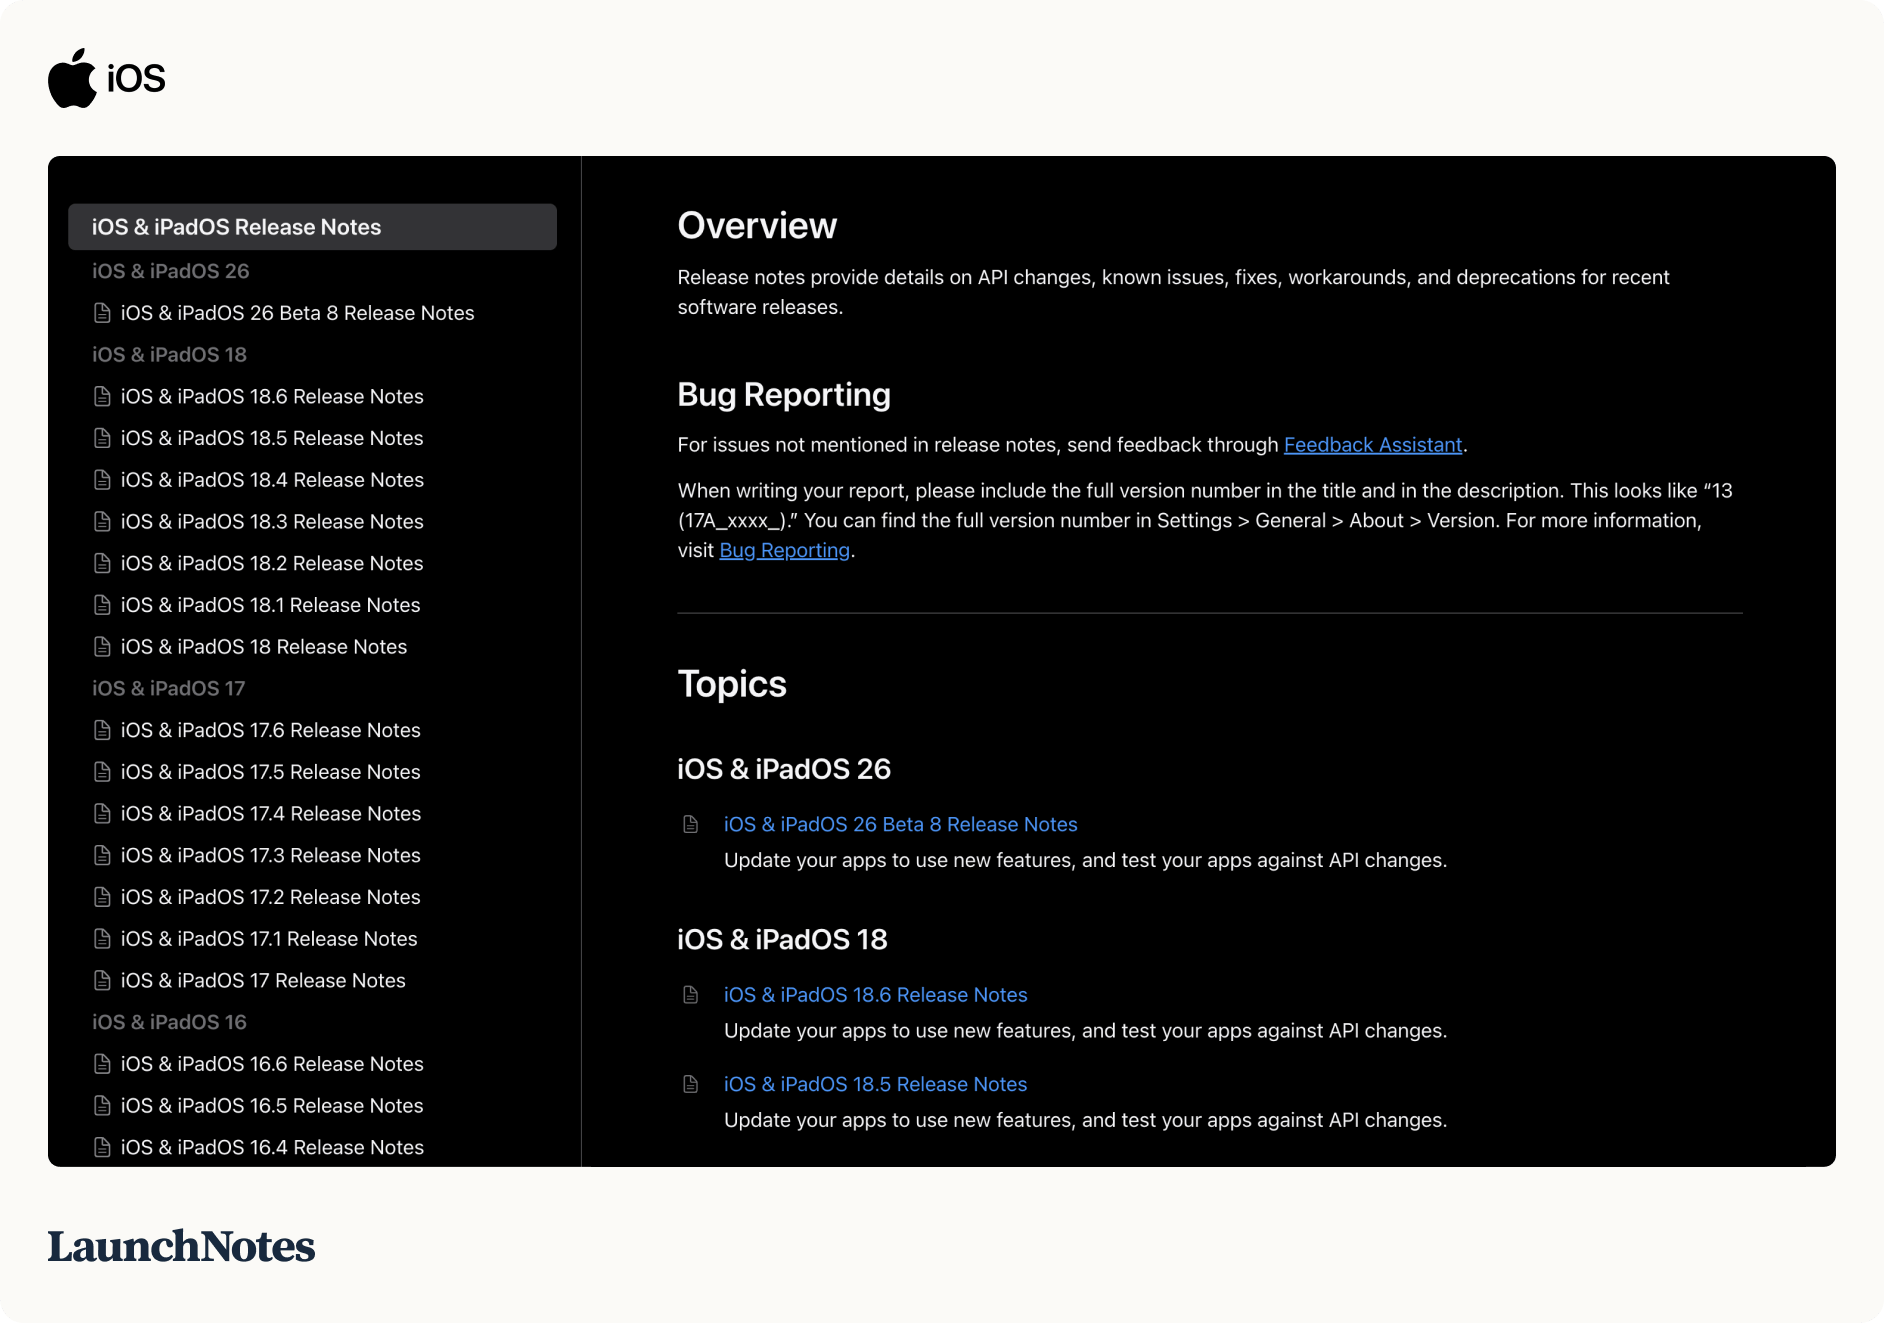
Task: Open iOS & iPadOS 17 Release Notes in sidebar
Action: pos(263,981)
